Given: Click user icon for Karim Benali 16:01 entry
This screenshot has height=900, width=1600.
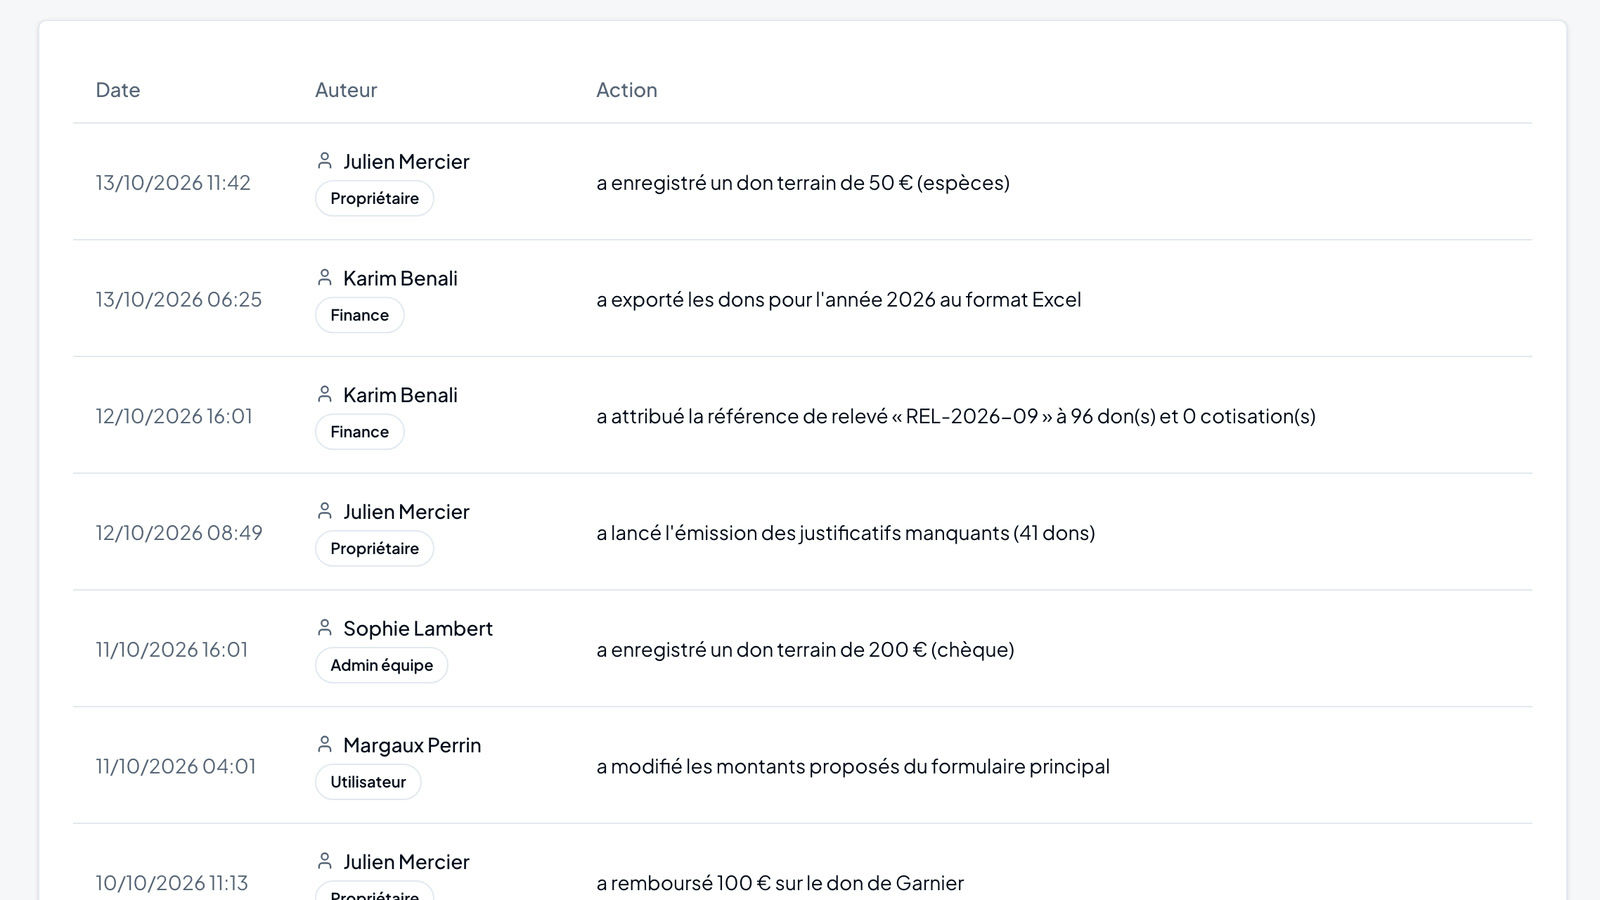Looking at the screenshot, I should coord(324,394).
